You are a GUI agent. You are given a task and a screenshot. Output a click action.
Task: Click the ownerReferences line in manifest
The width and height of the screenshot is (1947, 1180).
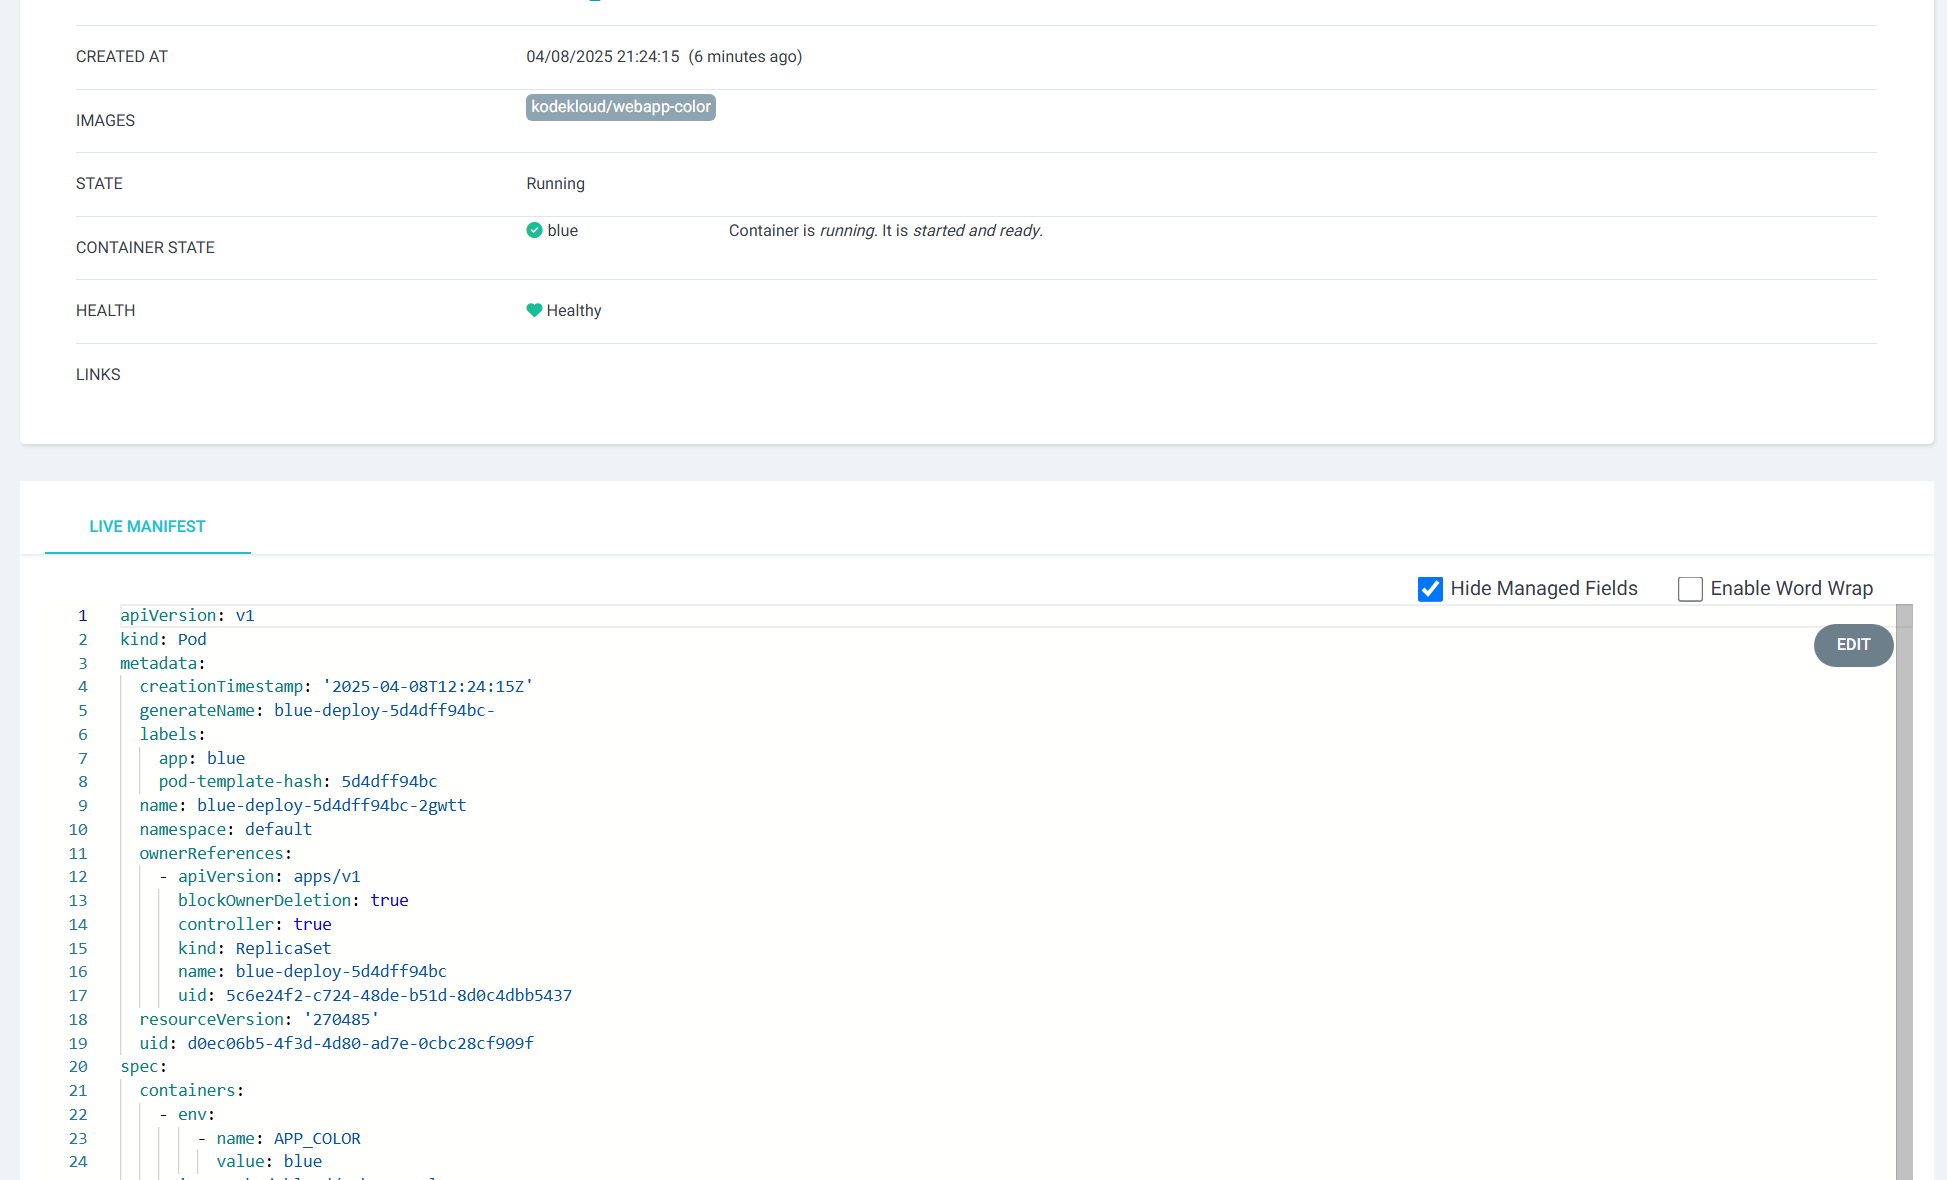pos(215,853)
